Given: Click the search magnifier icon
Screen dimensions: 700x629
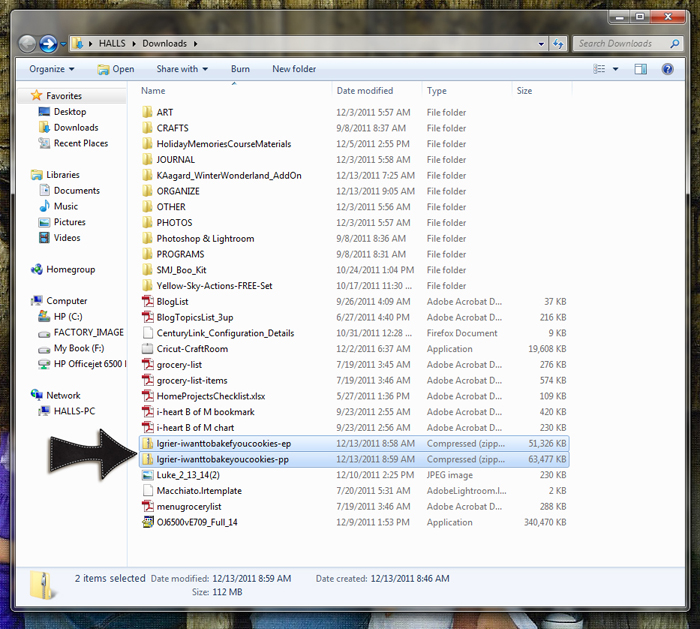Looking at the screenshot, I should (x=675, y=44).
